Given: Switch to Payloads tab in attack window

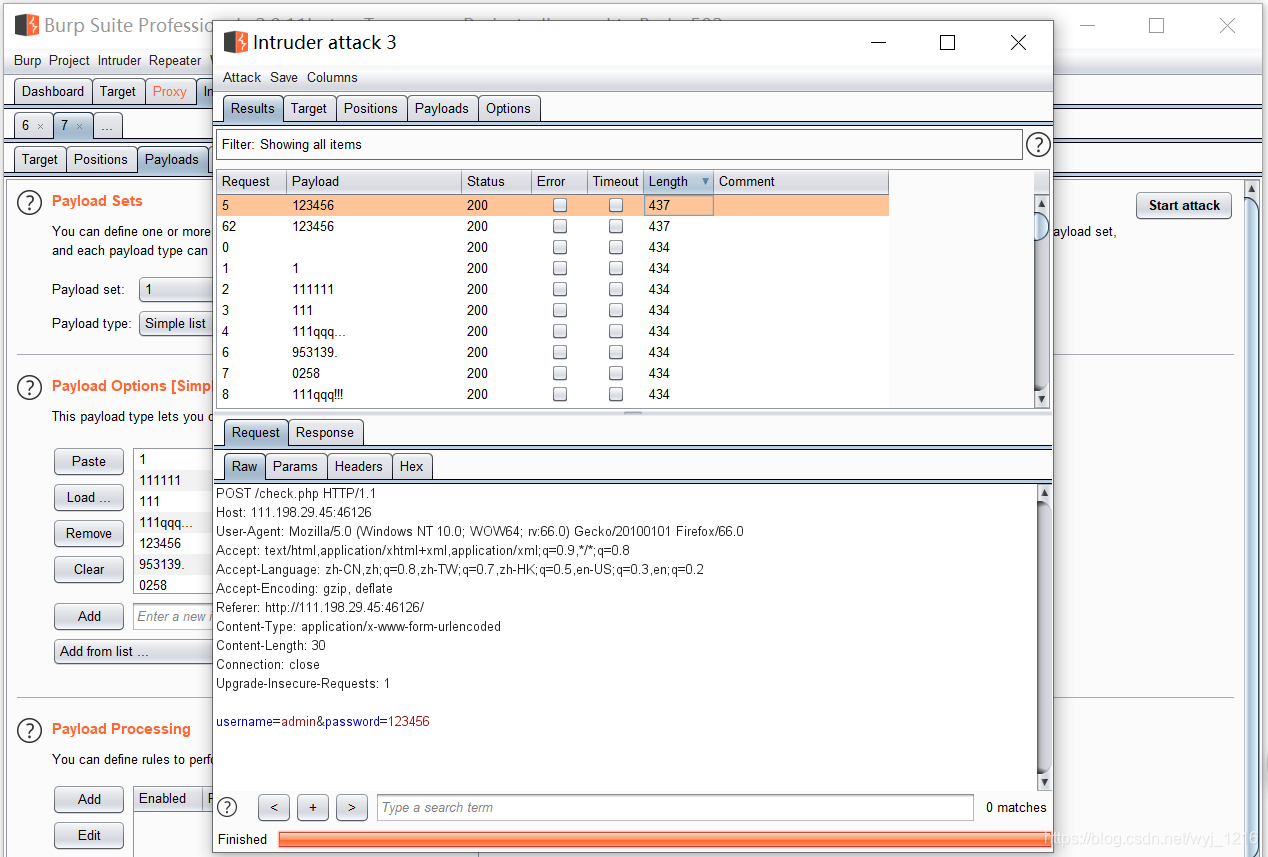Looking at the screenshot, I should [442, 108].
